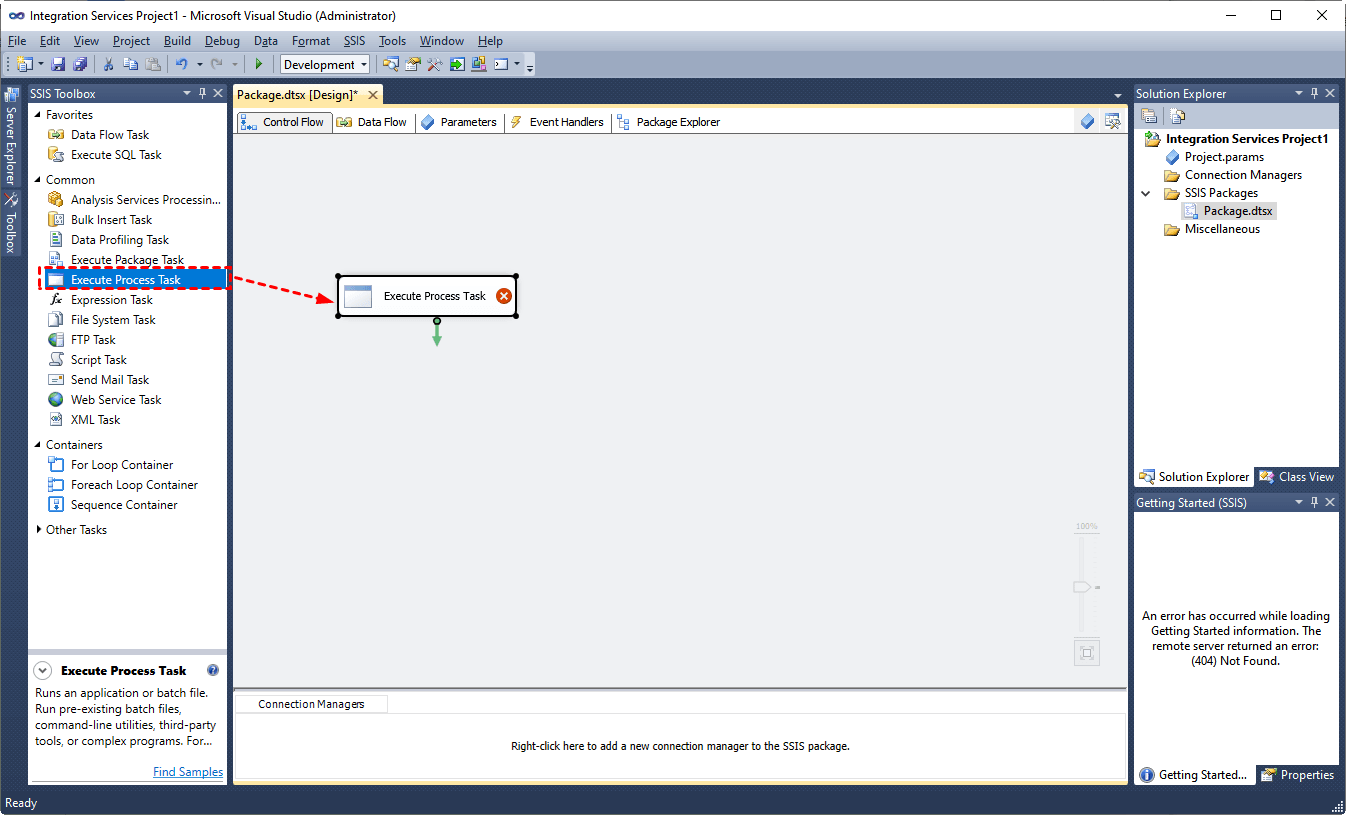Screen dimensions: 1346x815
Task: Expand the Other Tasks toolbox section
Action: pyautogui.click(x=38, y=530)
